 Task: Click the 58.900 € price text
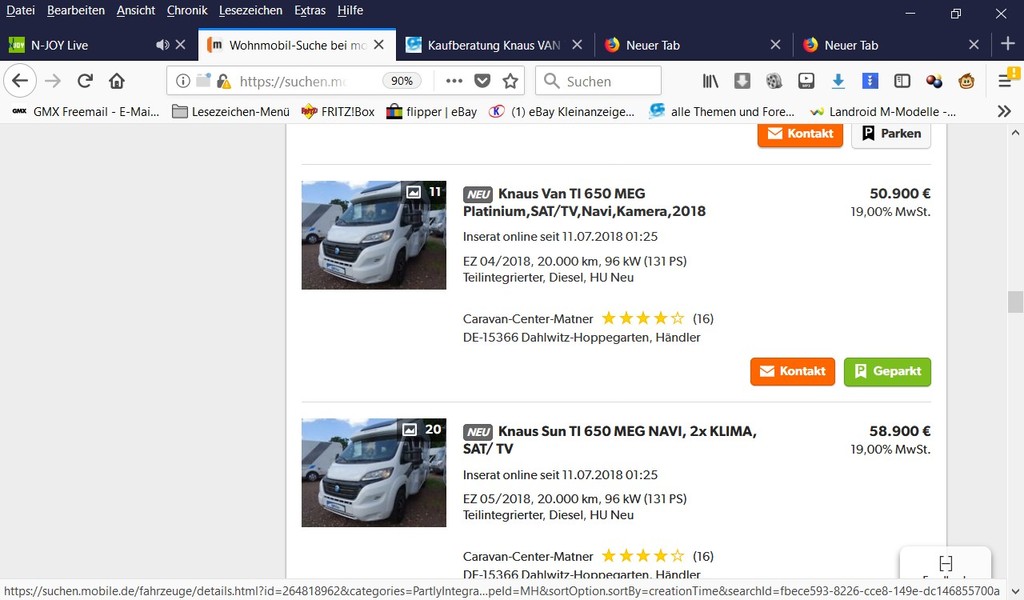[900, 431]
